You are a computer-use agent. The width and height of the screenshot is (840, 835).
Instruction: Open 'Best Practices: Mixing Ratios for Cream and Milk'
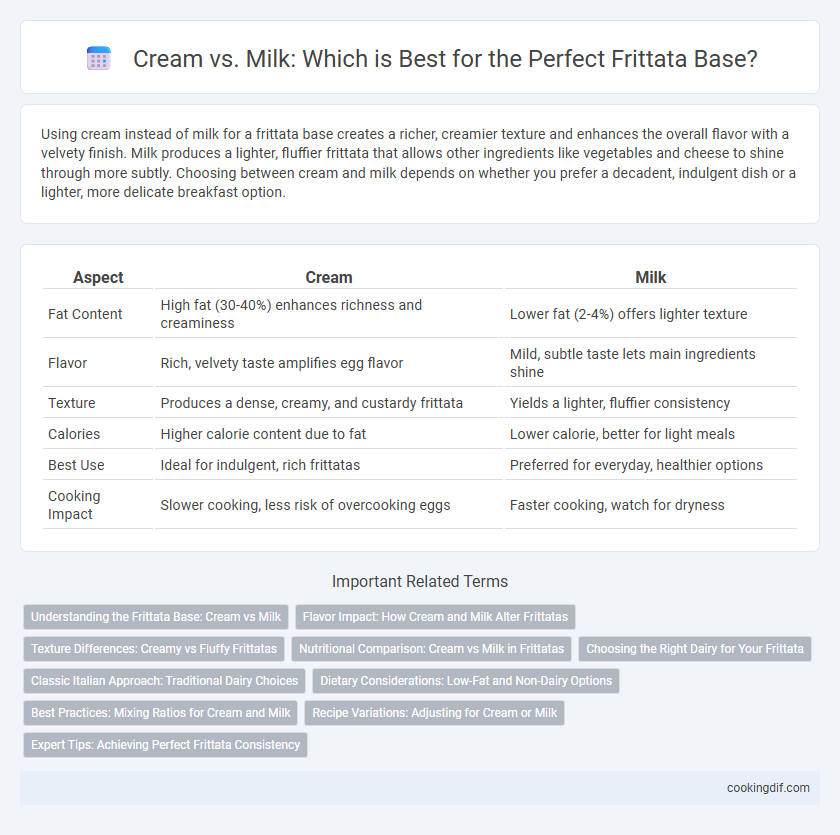161,713
